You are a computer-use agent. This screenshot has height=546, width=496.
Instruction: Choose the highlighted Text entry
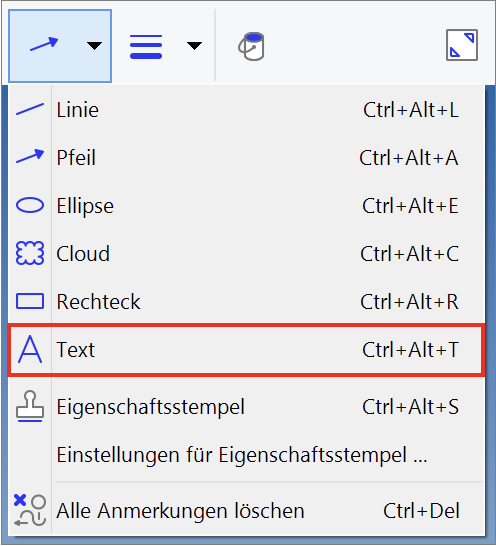pyautogui.click(x=247, y=350)
